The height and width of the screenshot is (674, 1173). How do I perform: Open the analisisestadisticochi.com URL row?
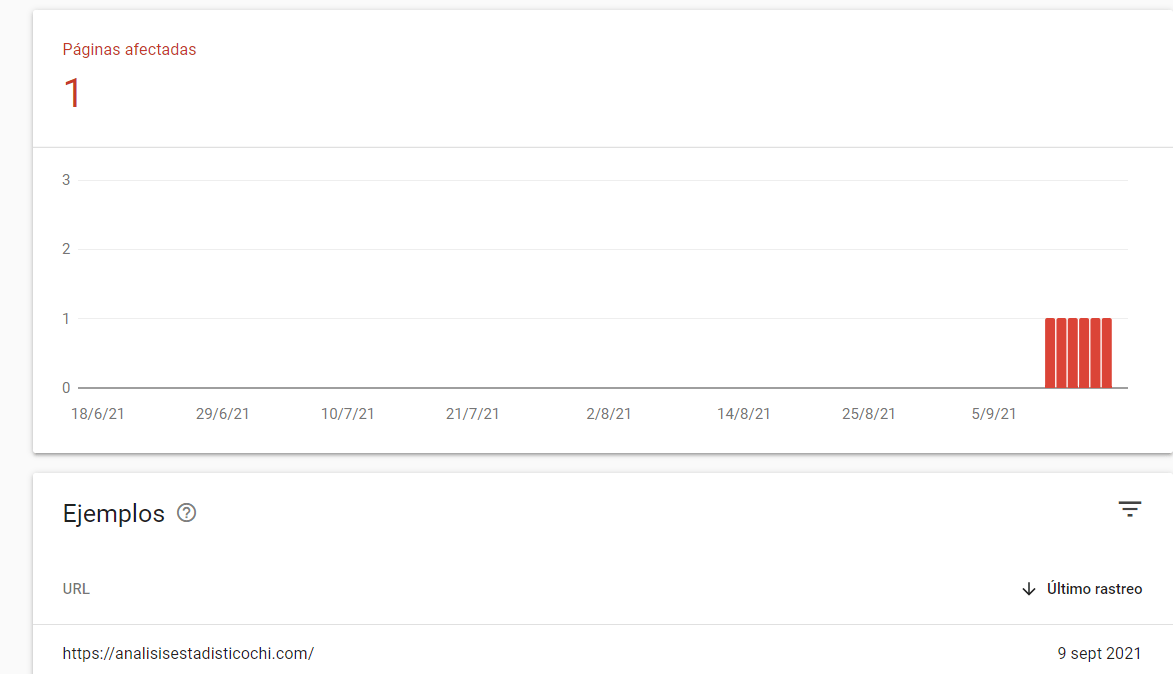point(603,653)
